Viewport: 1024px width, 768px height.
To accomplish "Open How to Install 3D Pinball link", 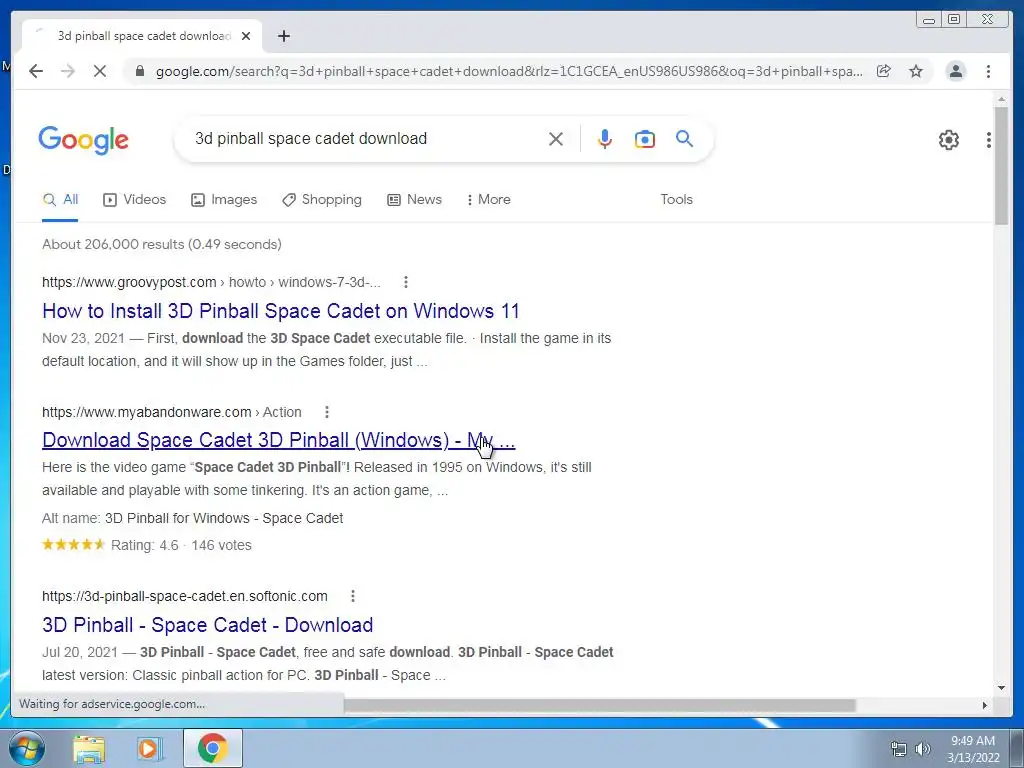I will 281,311.
